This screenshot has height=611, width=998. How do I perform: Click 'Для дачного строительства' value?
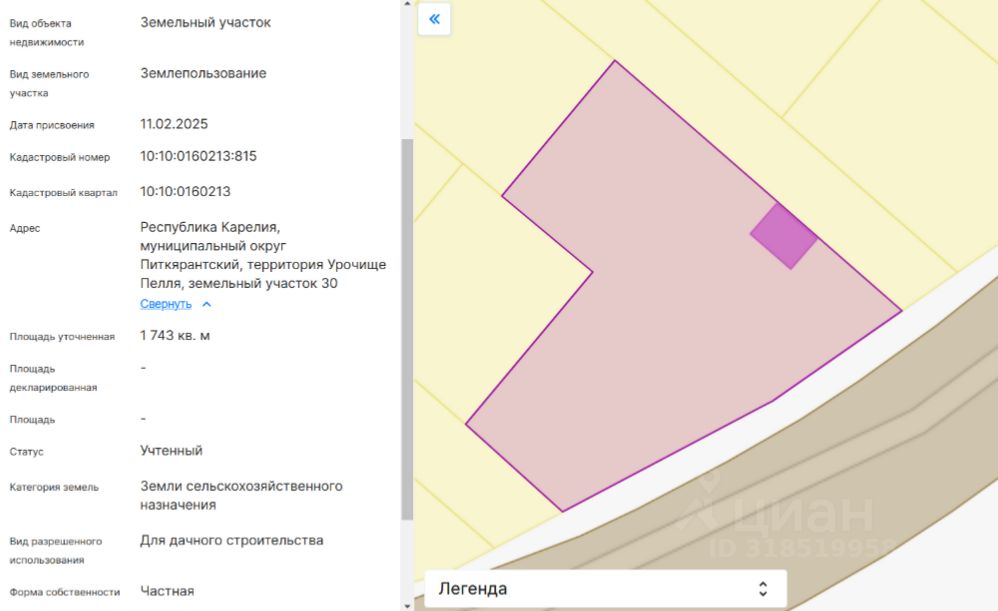click(232, 540)
